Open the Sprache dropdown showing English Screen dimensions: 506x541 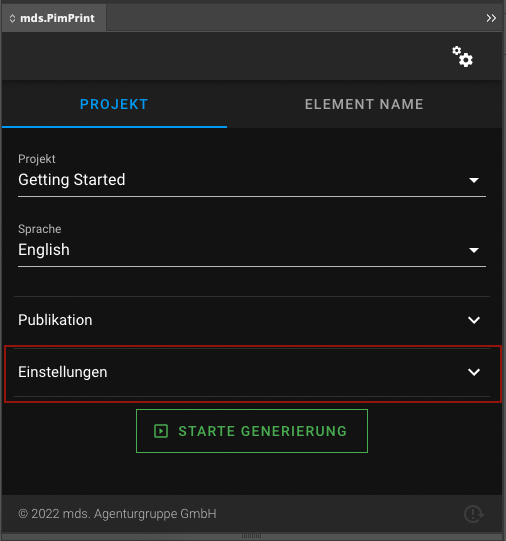pyautogui.click(x=252, y=250)
